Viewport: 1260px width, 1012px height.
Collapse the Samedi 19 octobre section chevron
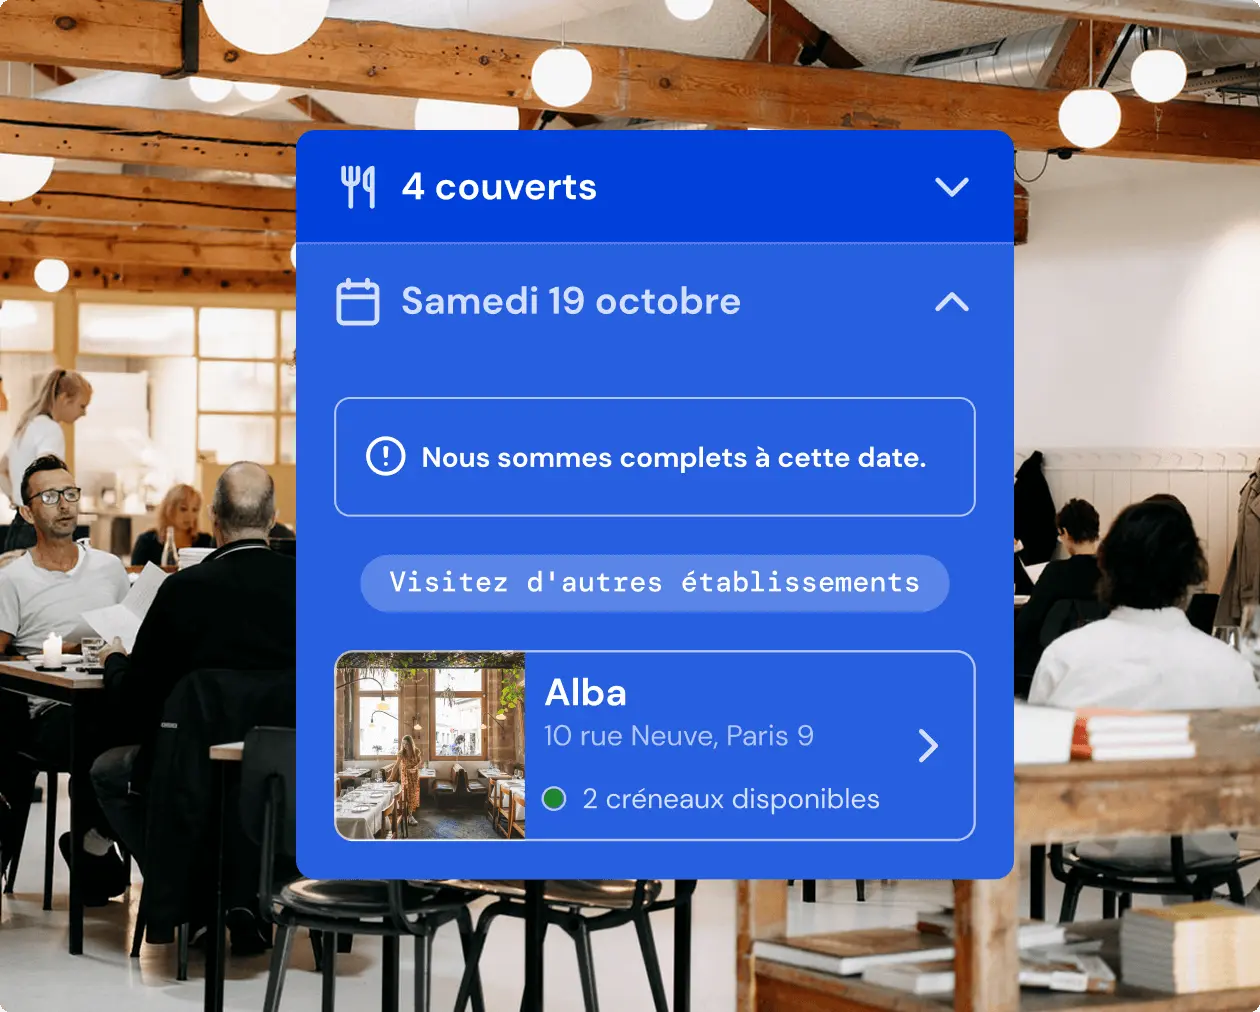952,302
